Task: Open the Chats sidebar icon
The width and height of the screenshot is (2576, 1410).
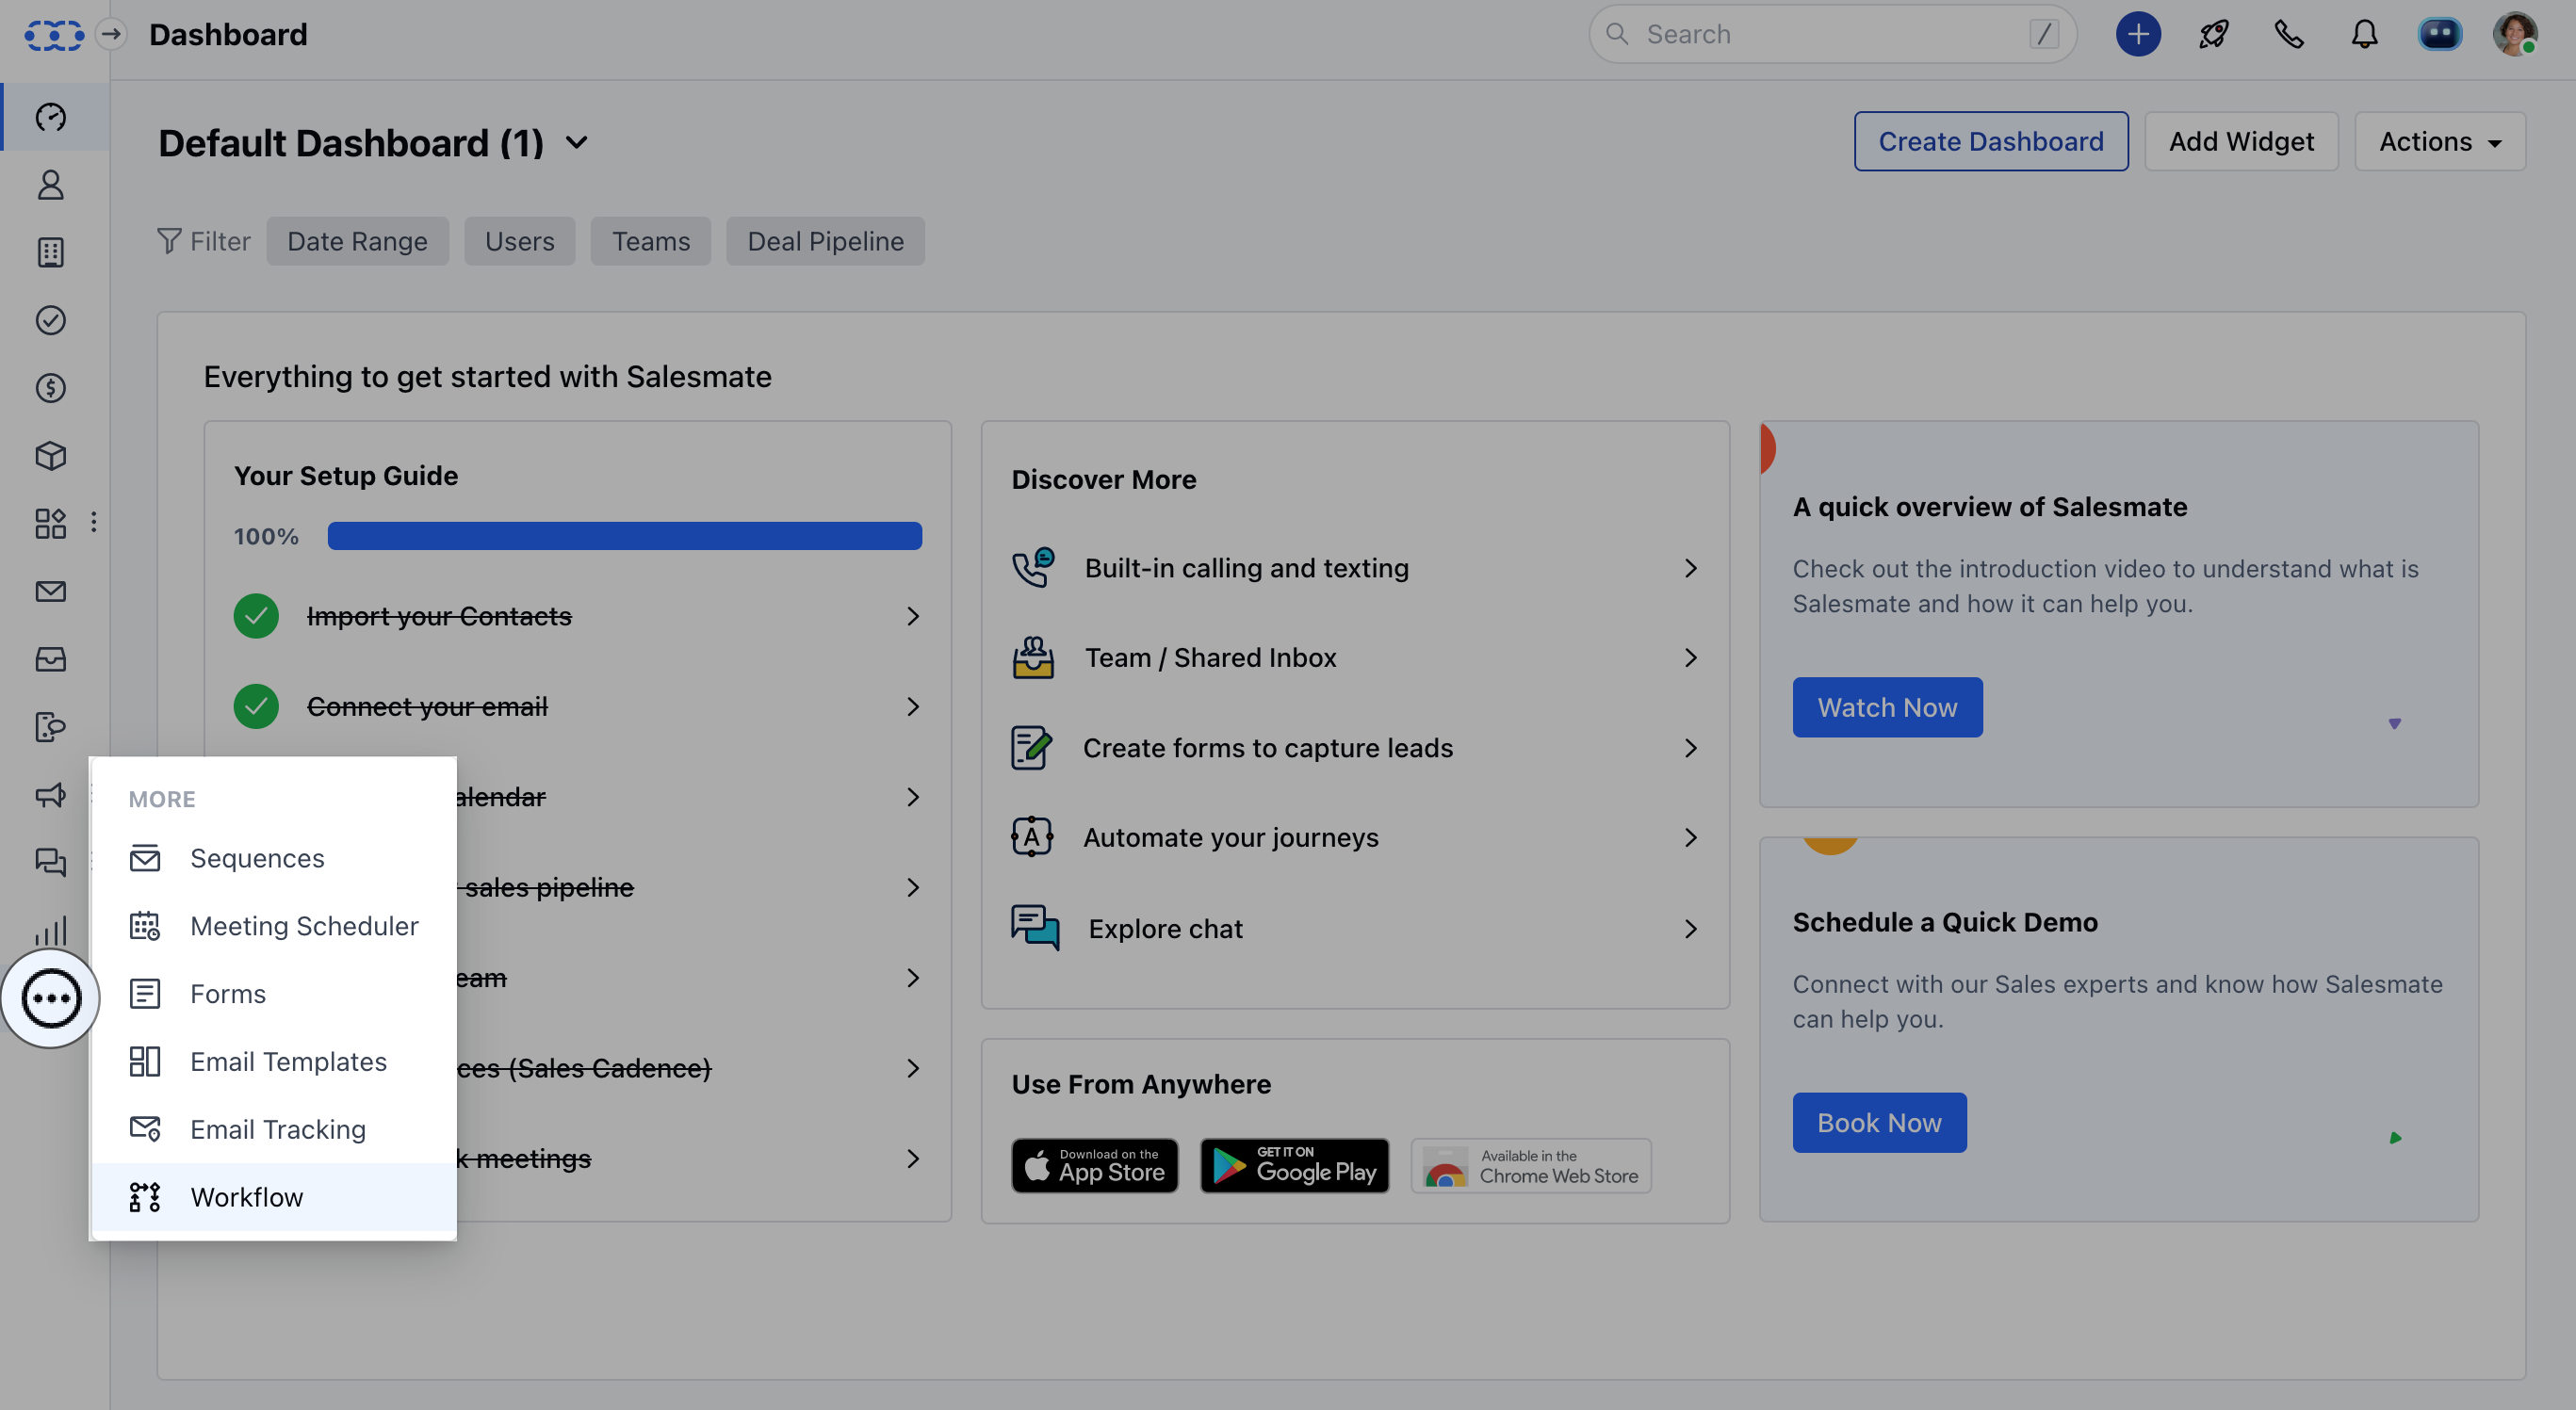Action: point(50,862)
